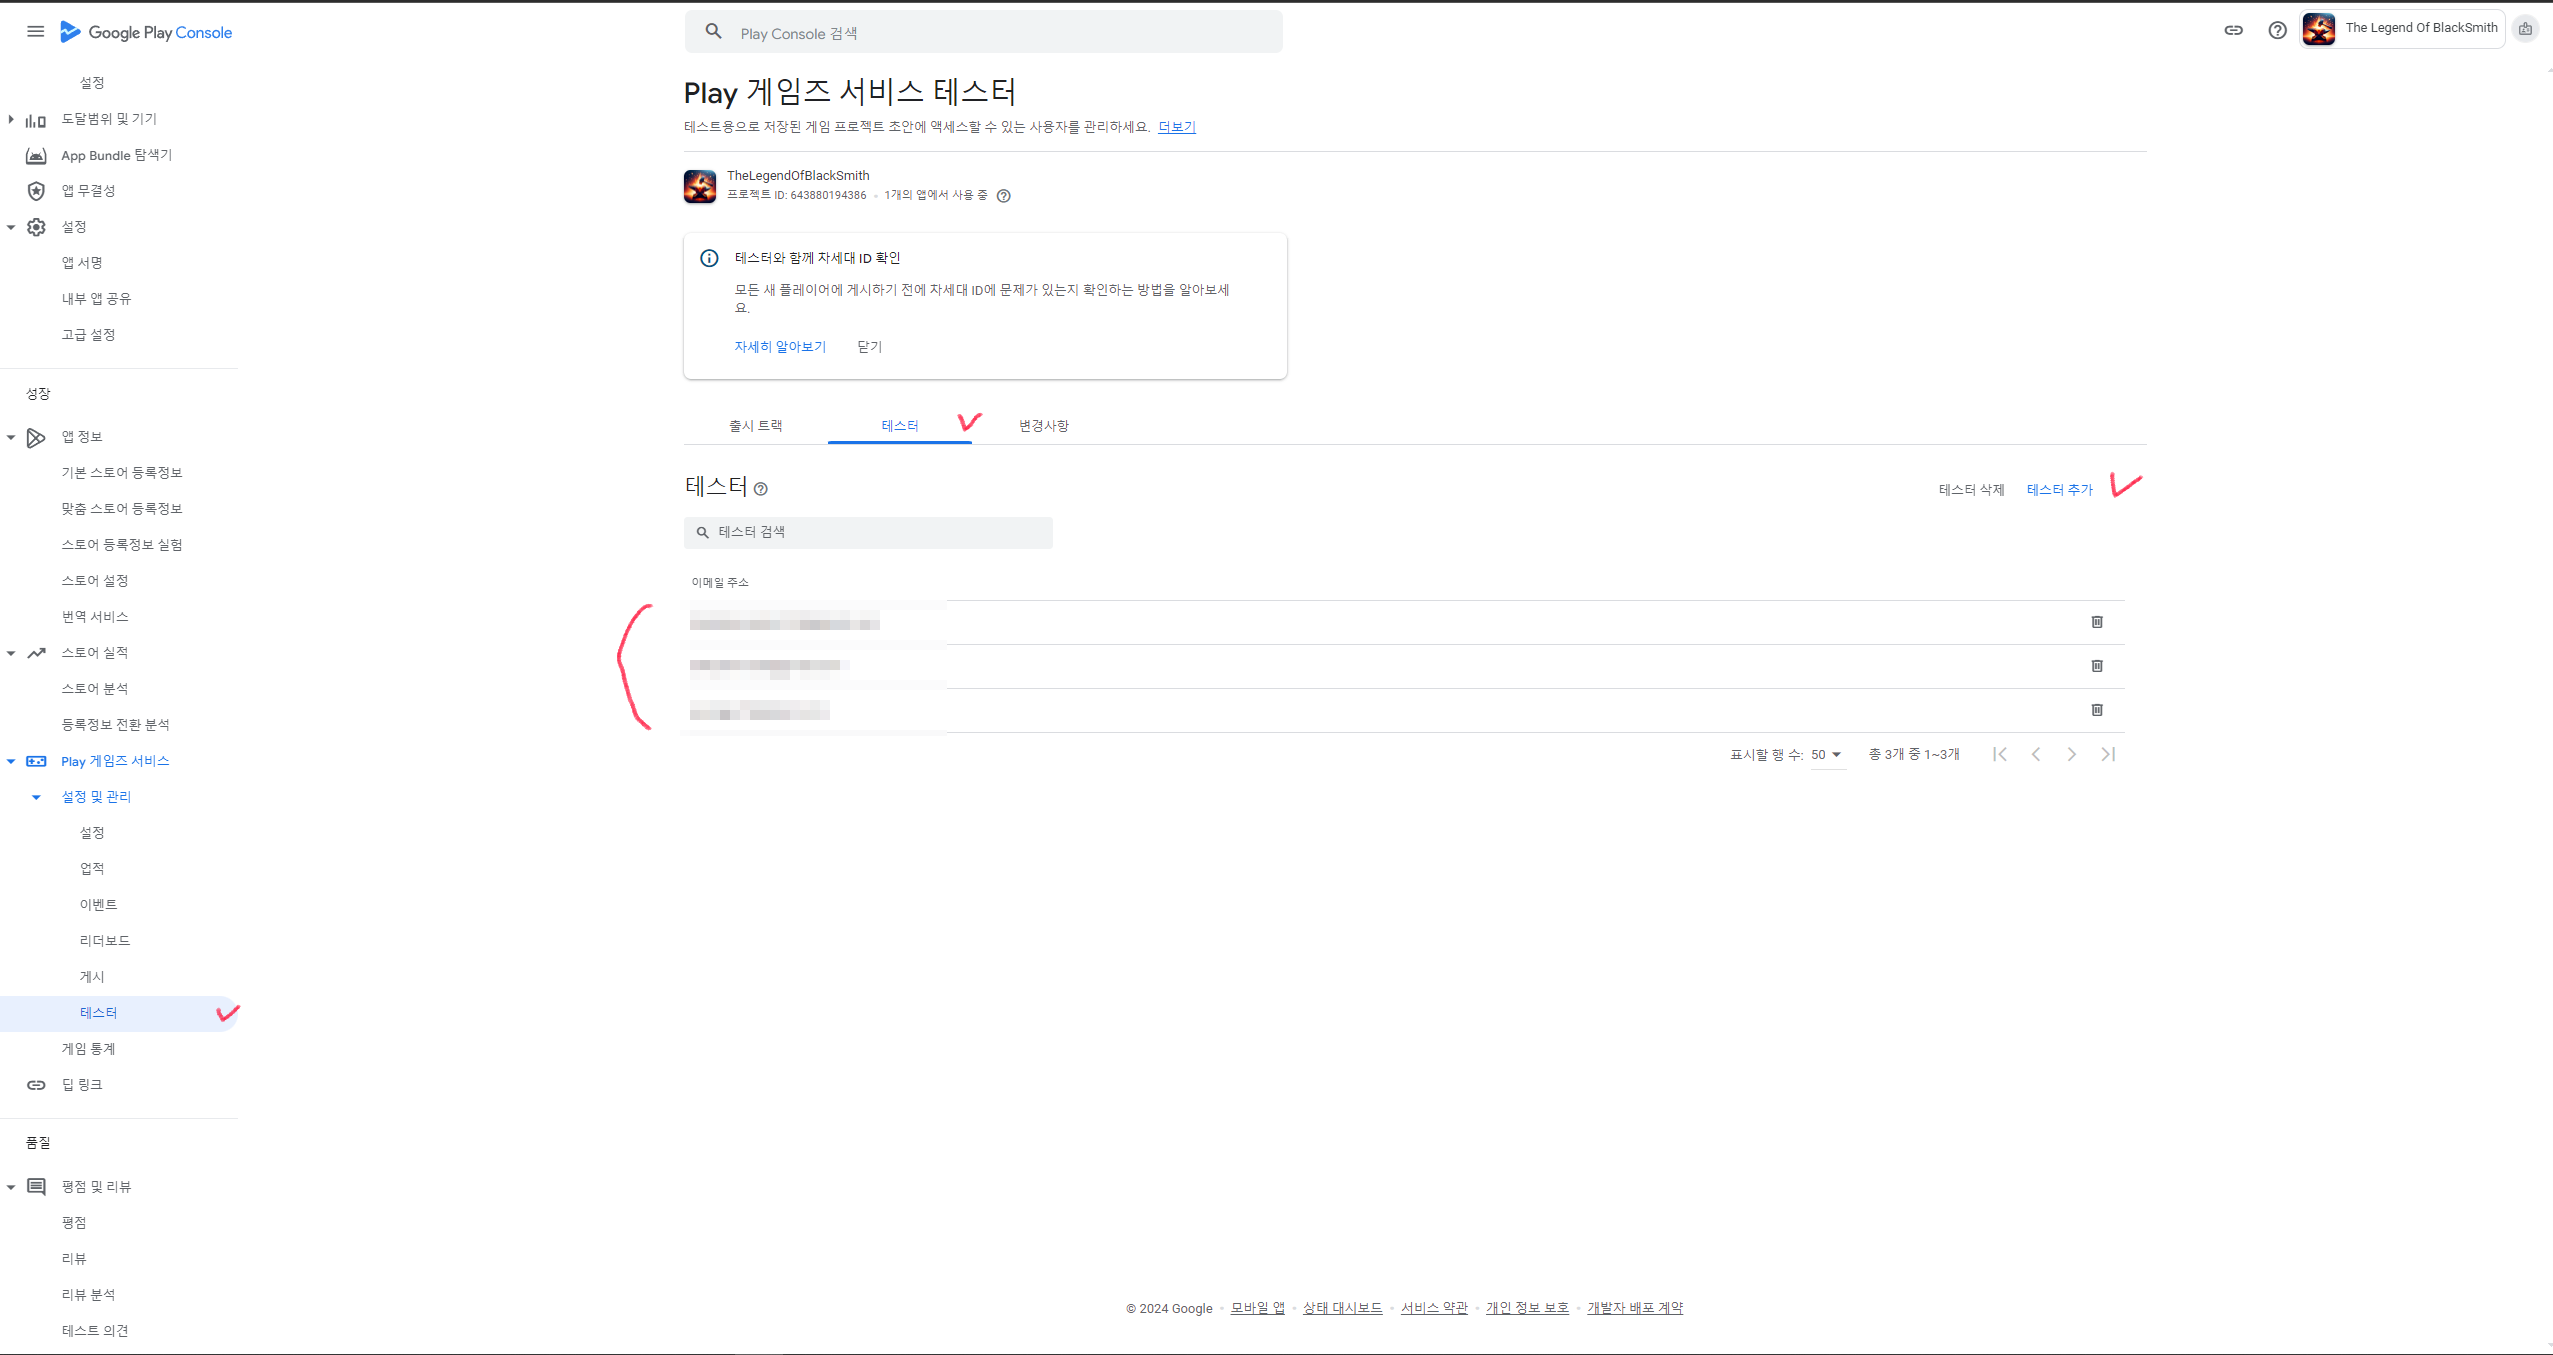Delete the third tester with trash icon
The height and width of the screenshot is (1355, 2553).
tap(2097, 710)
